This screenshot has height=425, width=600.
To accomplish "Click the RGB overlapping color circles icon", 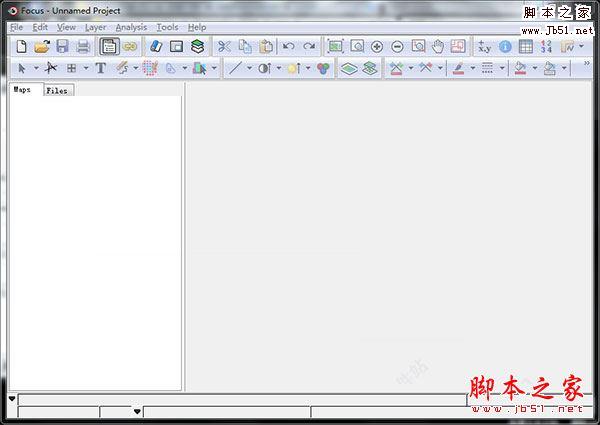I will tap(323, 68).
